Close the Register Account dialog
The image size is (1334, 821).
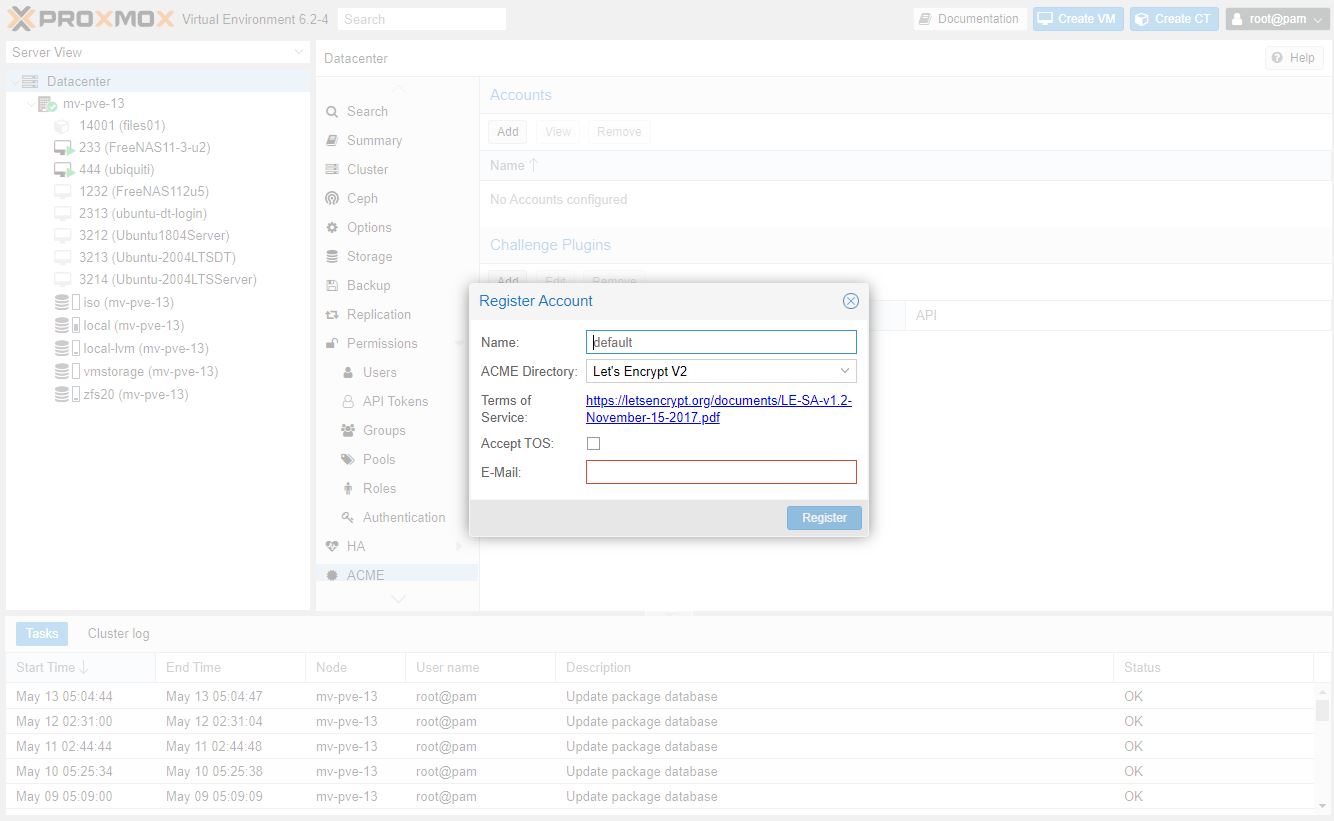tap(850, 301)
